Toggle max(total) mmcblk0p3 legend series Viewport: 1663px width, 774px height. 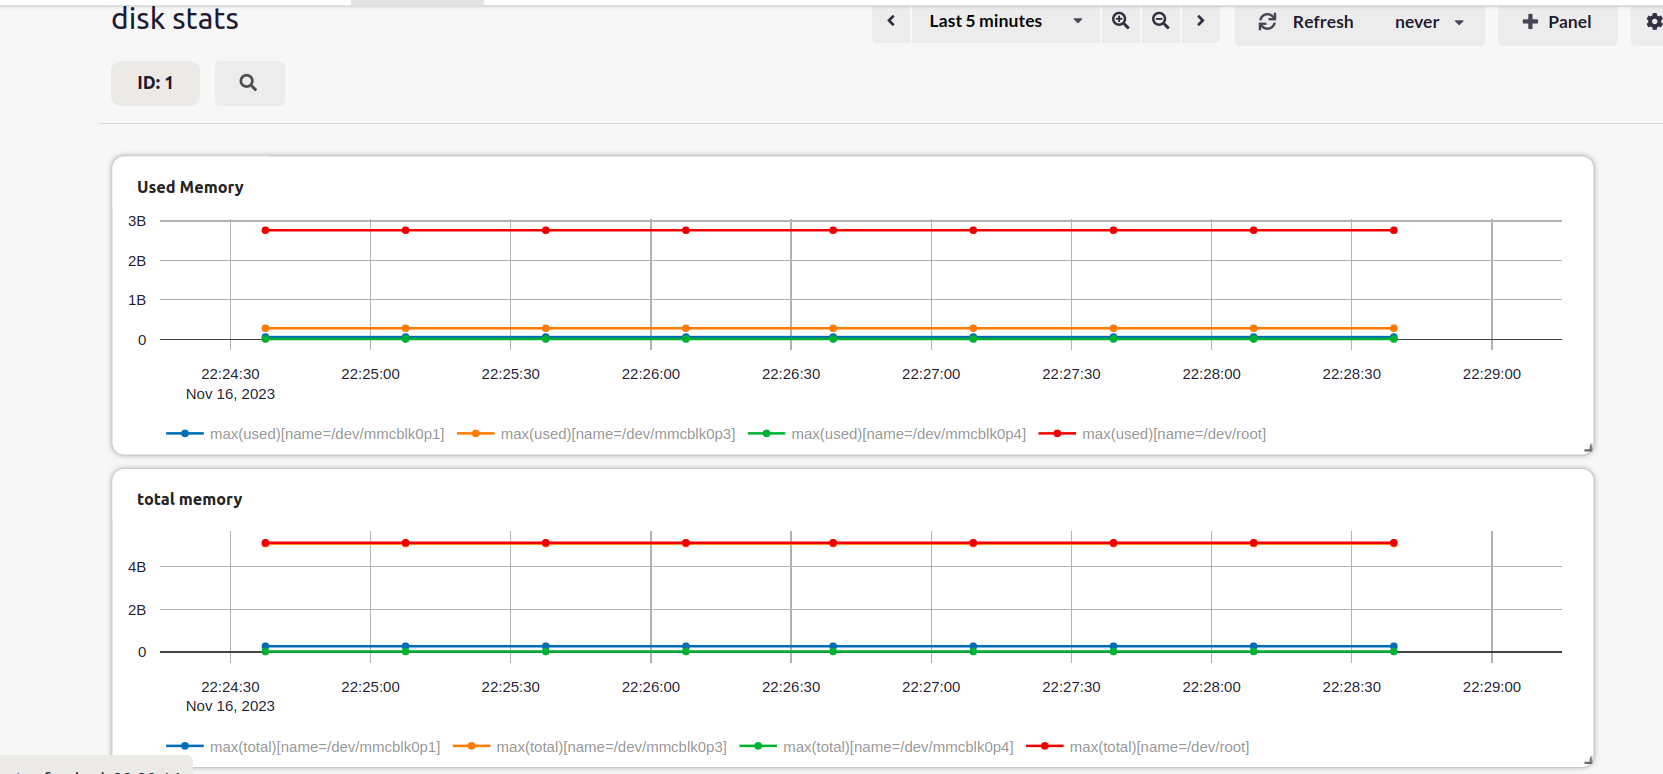click(590, 747)
